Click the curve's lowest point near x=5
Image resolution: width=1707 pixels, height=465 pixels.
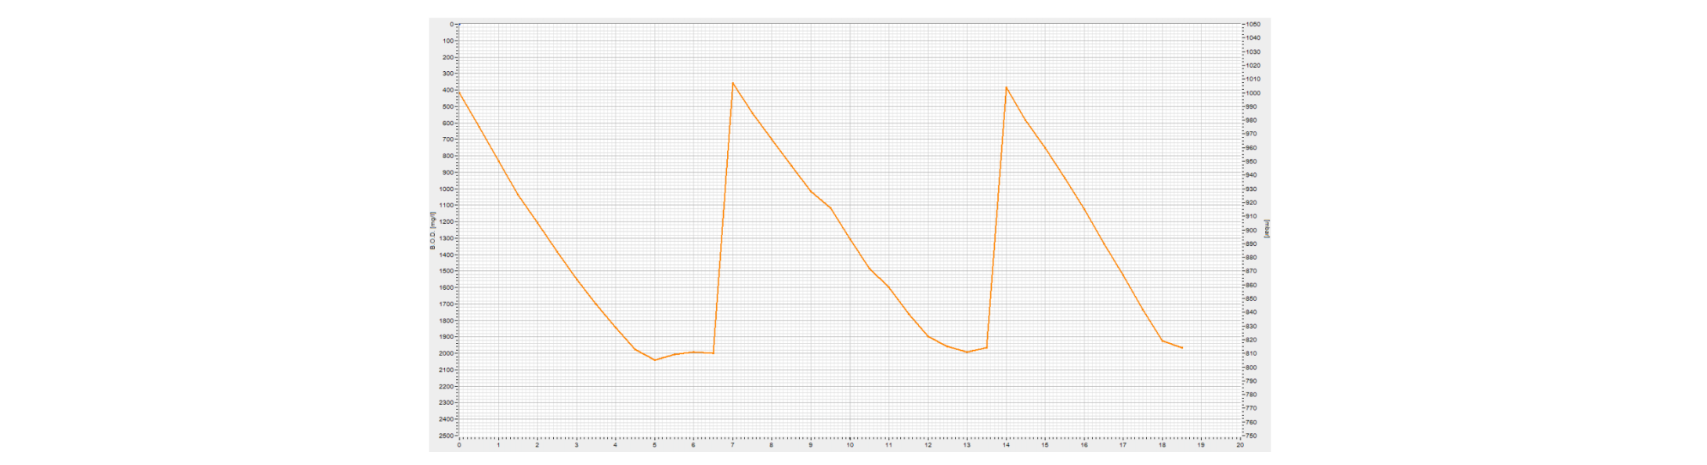655,360
